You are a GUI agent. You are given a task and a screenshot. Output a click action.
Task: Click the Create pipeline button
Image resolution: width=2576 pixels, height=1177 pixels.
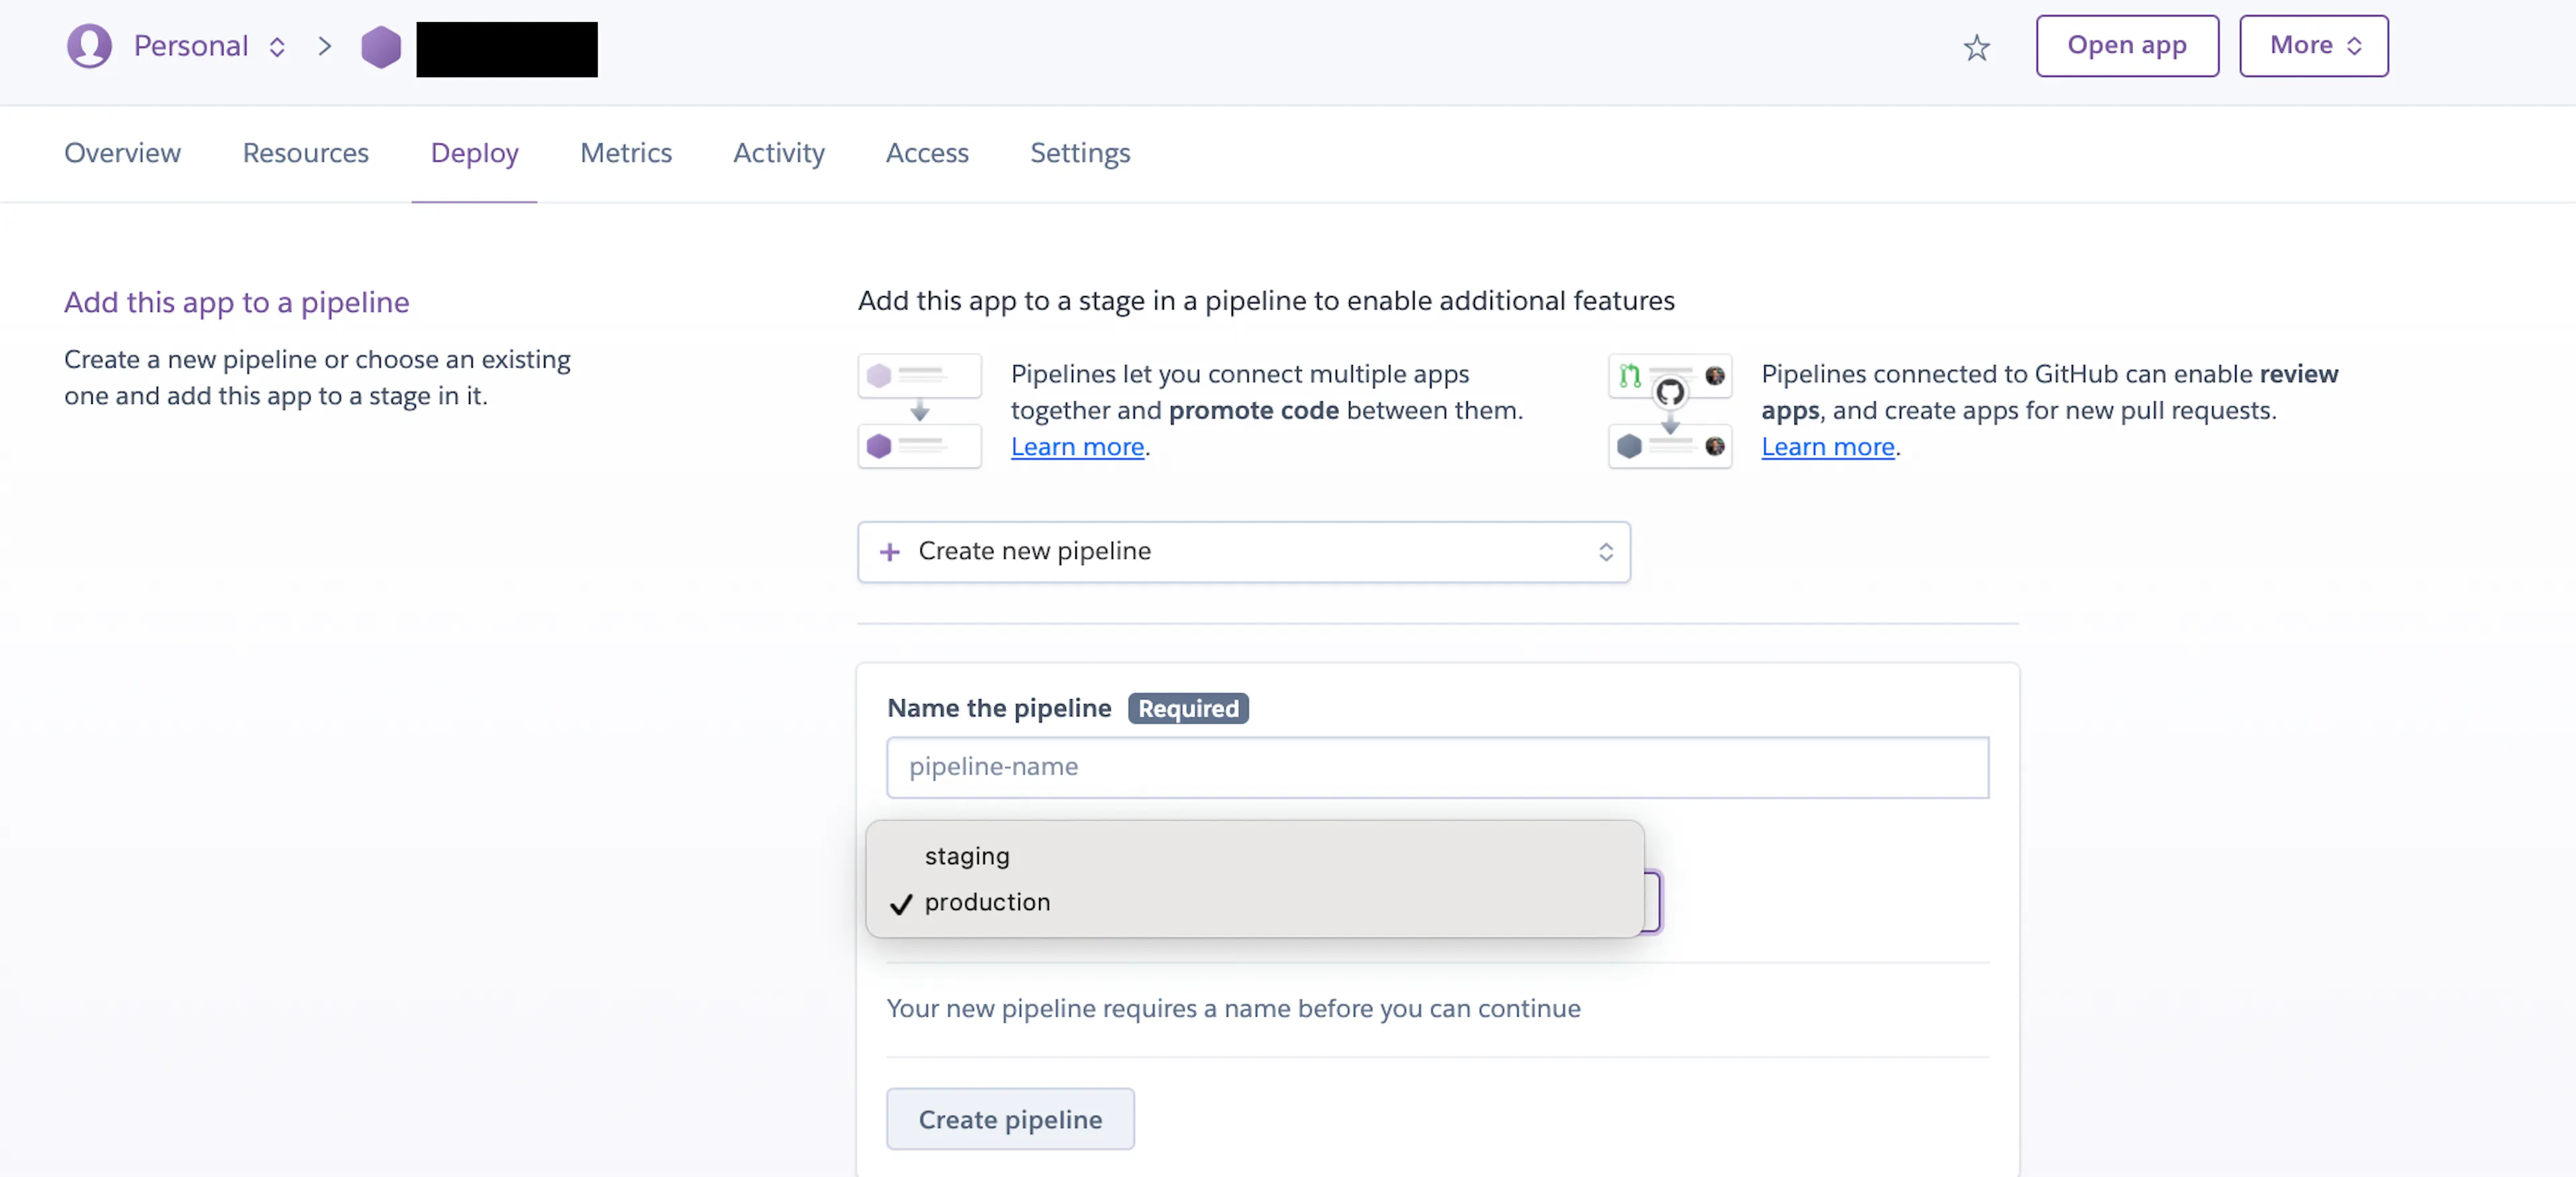click(1010, 1119)
